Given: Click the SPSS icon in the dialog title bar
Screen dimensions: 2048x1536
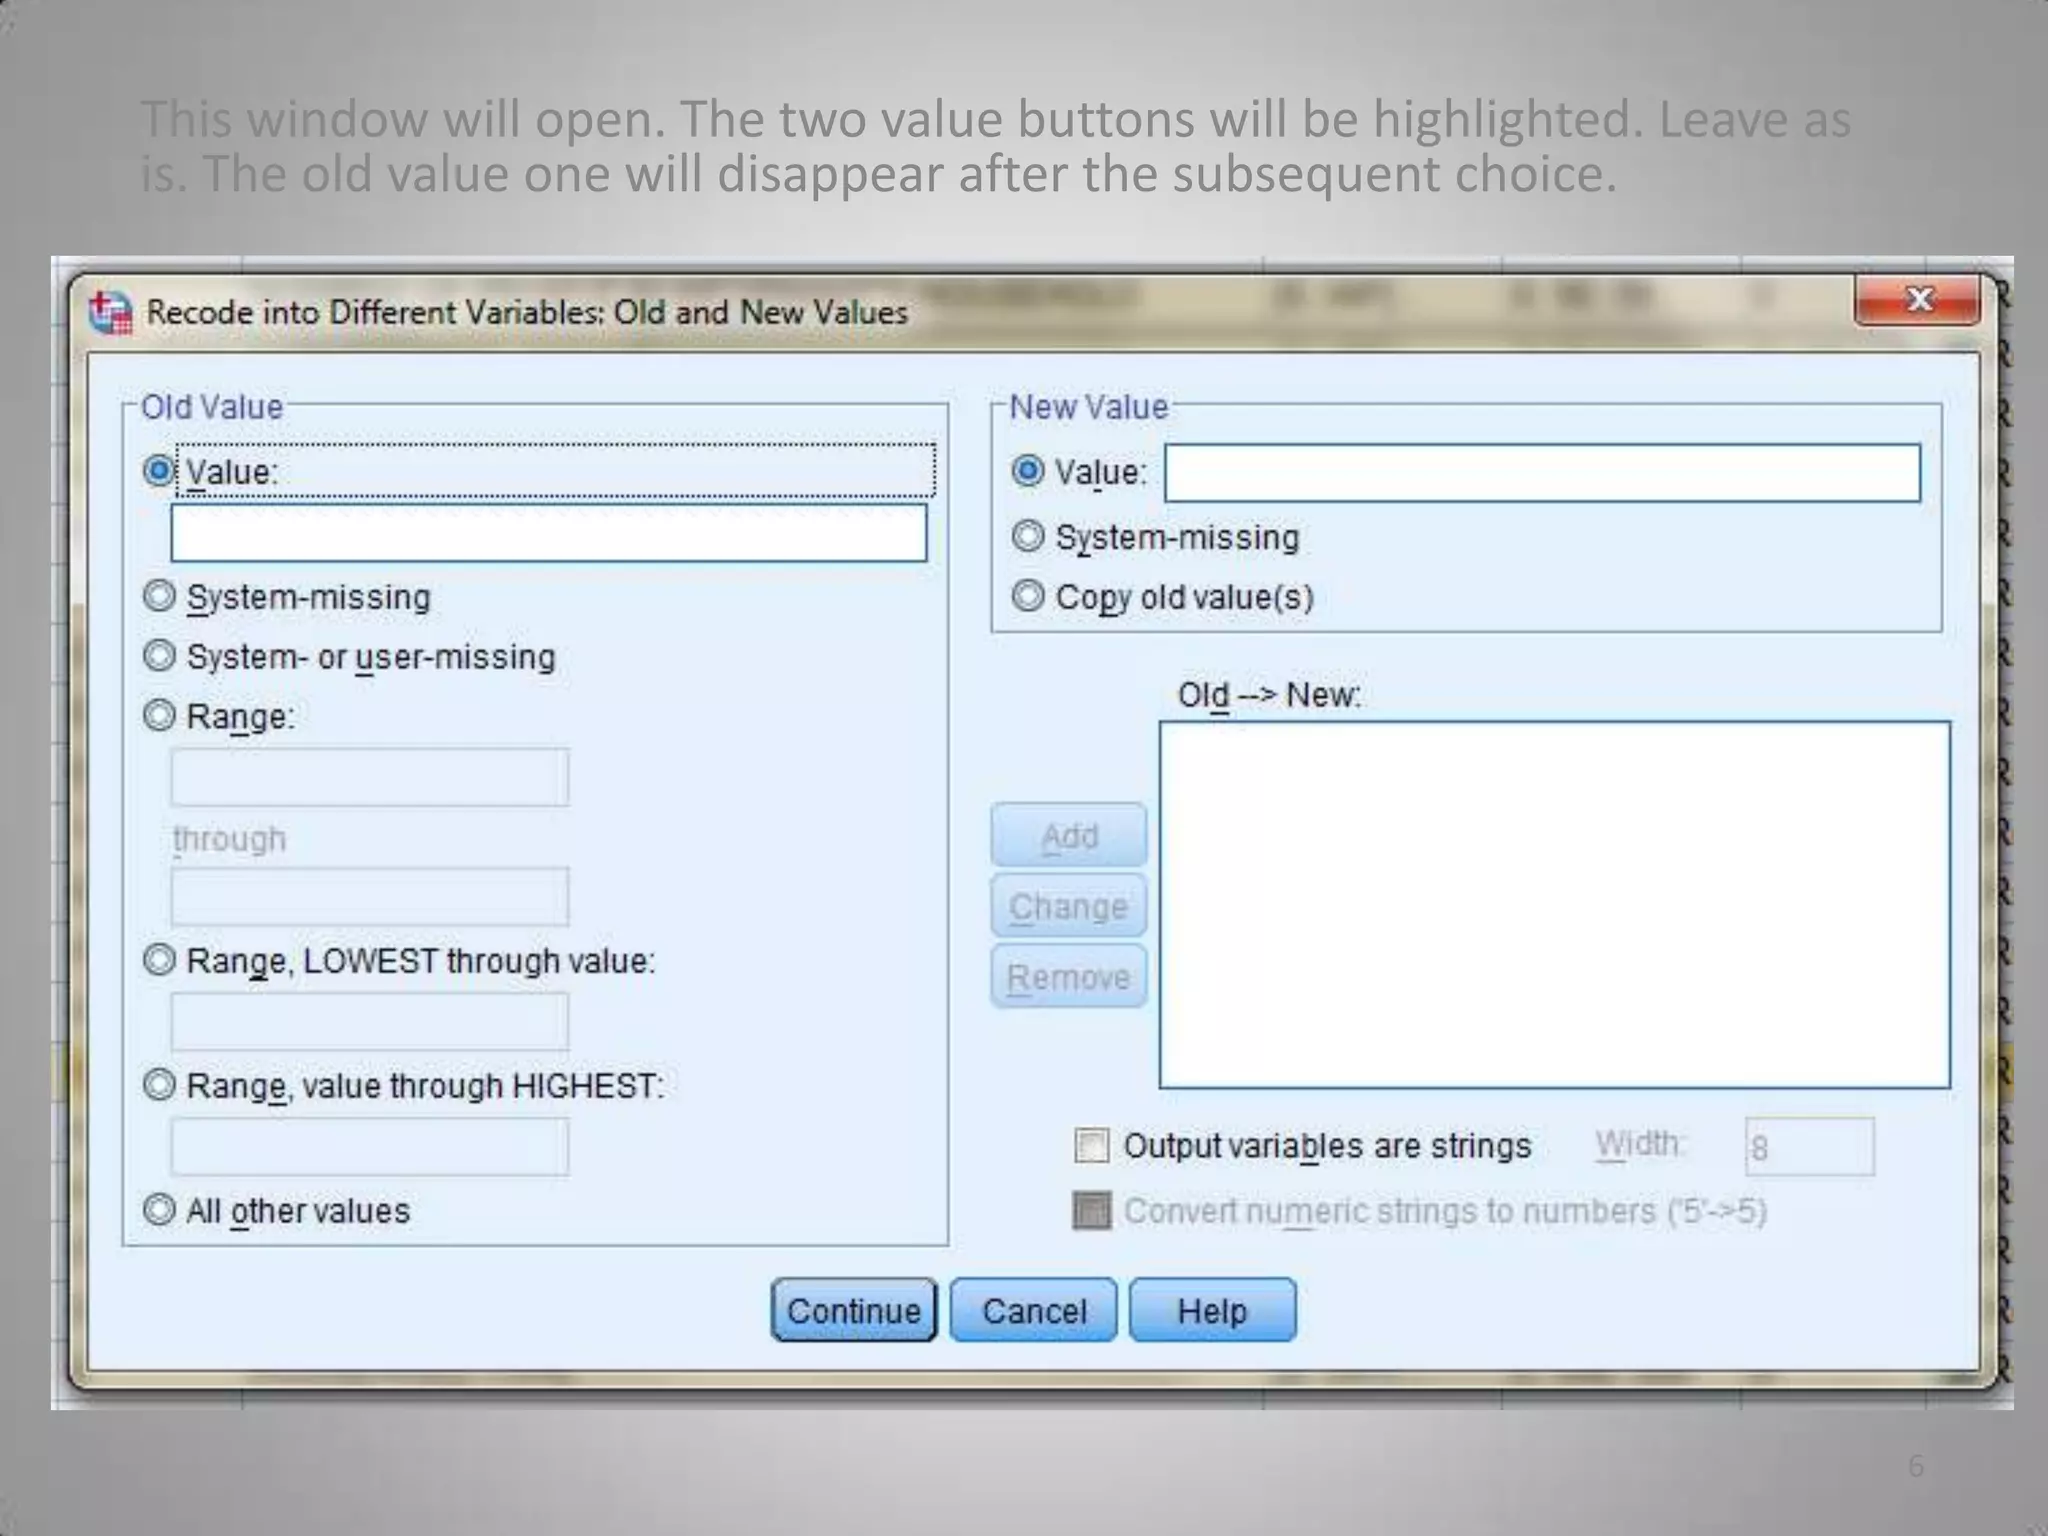Looking at the screenshot, I should (110, 313).
